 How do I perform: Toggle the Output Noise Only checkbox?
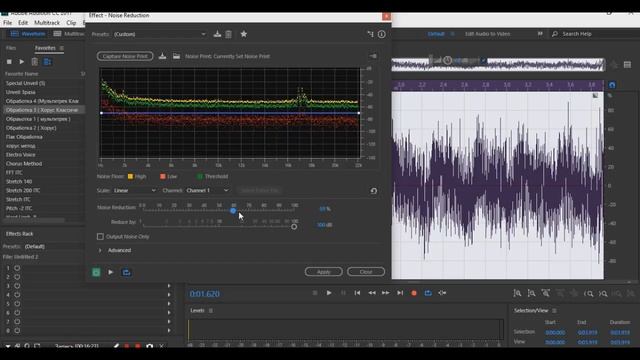point(100,237)
